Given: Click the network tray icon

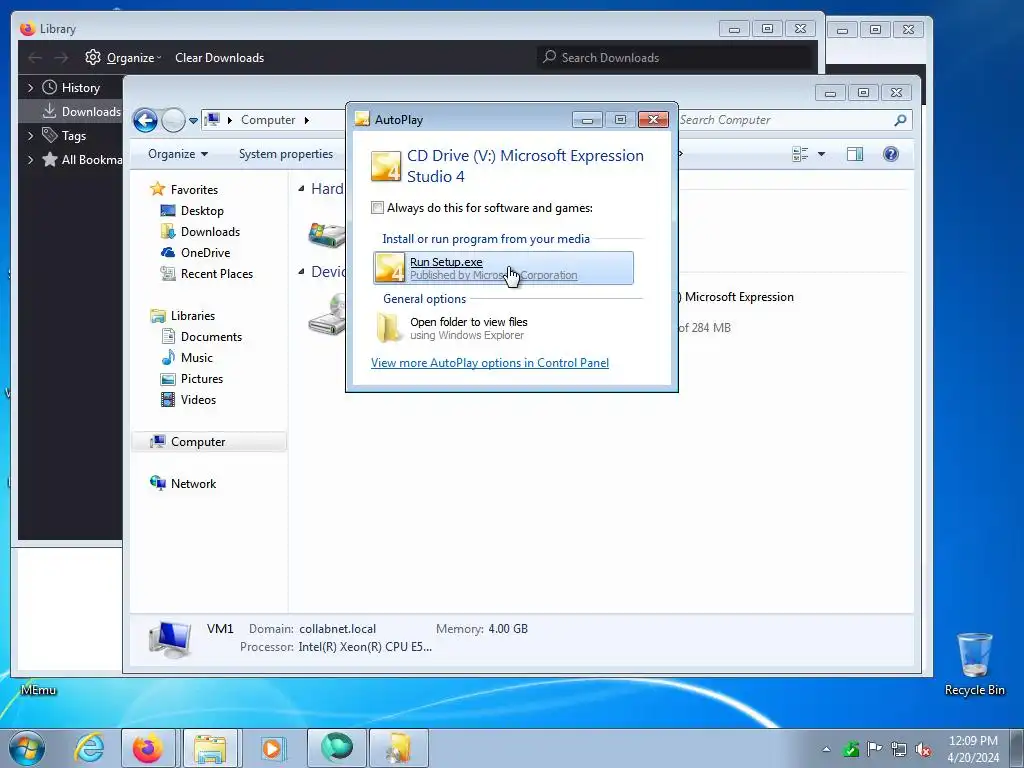Looking at the screenshot, I should click(899, 749).
